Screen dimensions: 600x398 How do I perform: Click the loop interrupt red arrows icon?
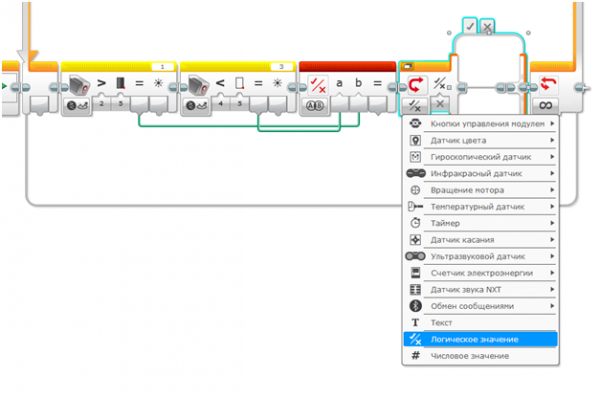(x=548, y=84)
